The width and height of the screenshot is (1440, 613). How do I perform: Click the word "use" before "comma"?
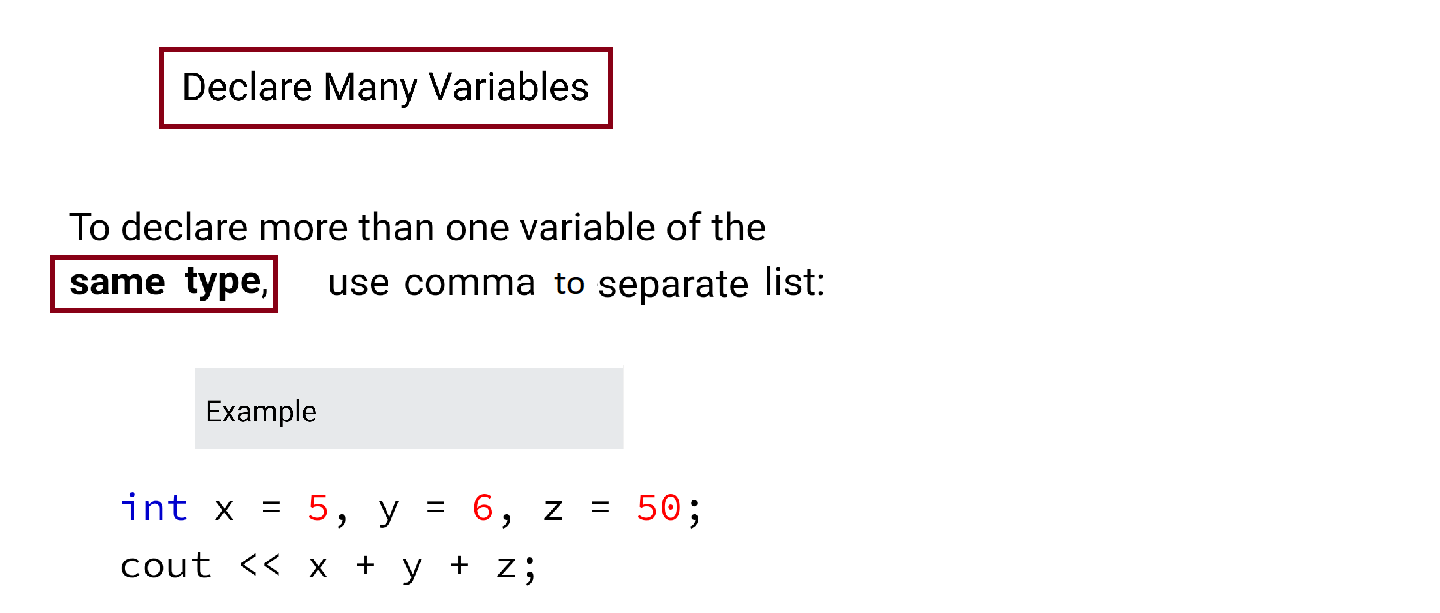[x=358, y=284]
